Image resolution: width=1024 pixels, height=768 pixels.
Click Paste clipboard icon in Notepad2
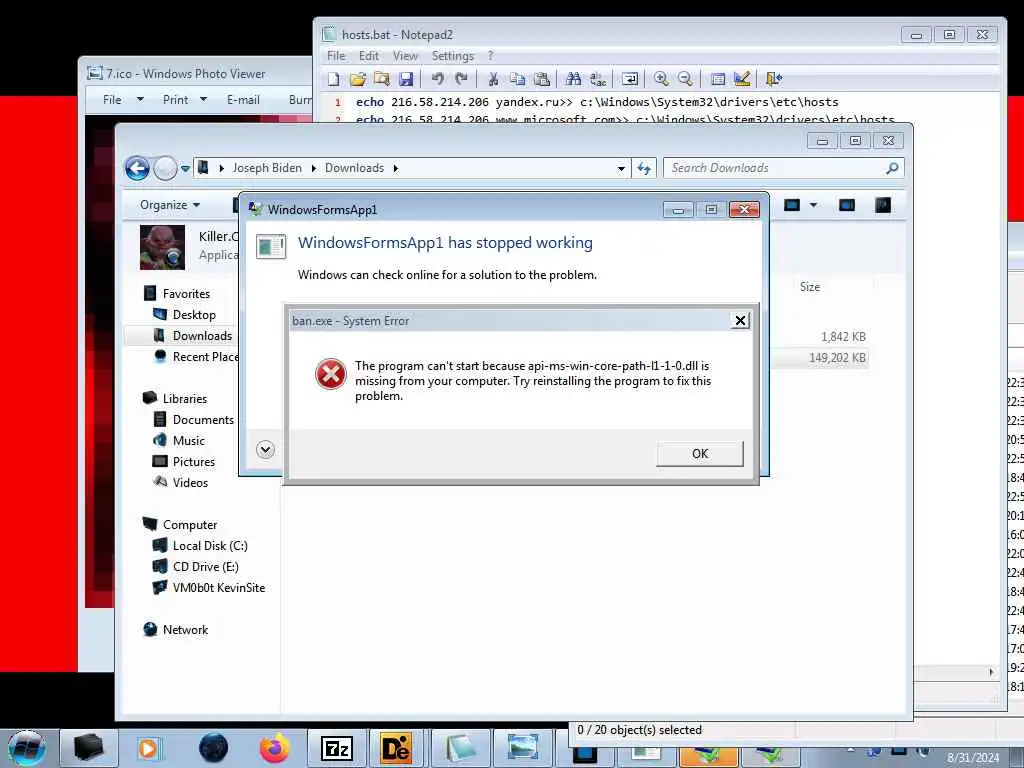point(541,79)
